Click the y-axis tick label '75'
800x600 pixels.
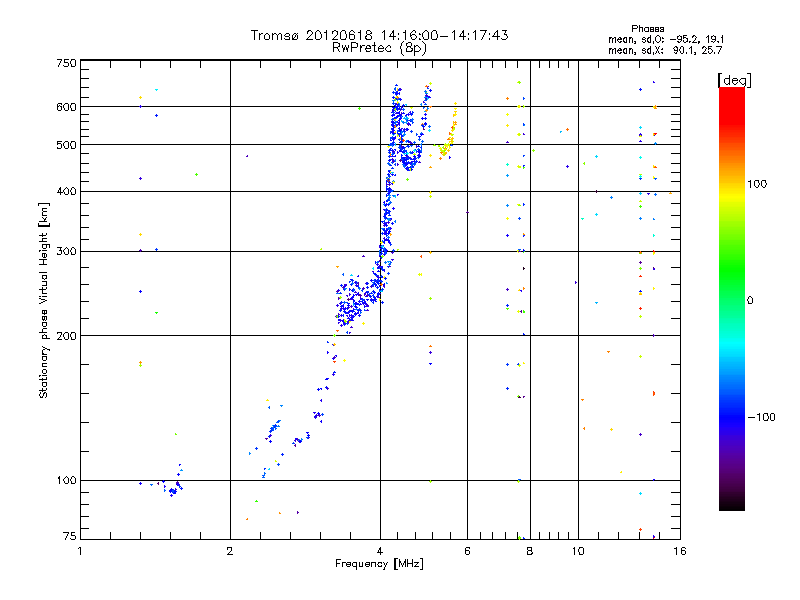pyautogui.click(x=70, y=536)
